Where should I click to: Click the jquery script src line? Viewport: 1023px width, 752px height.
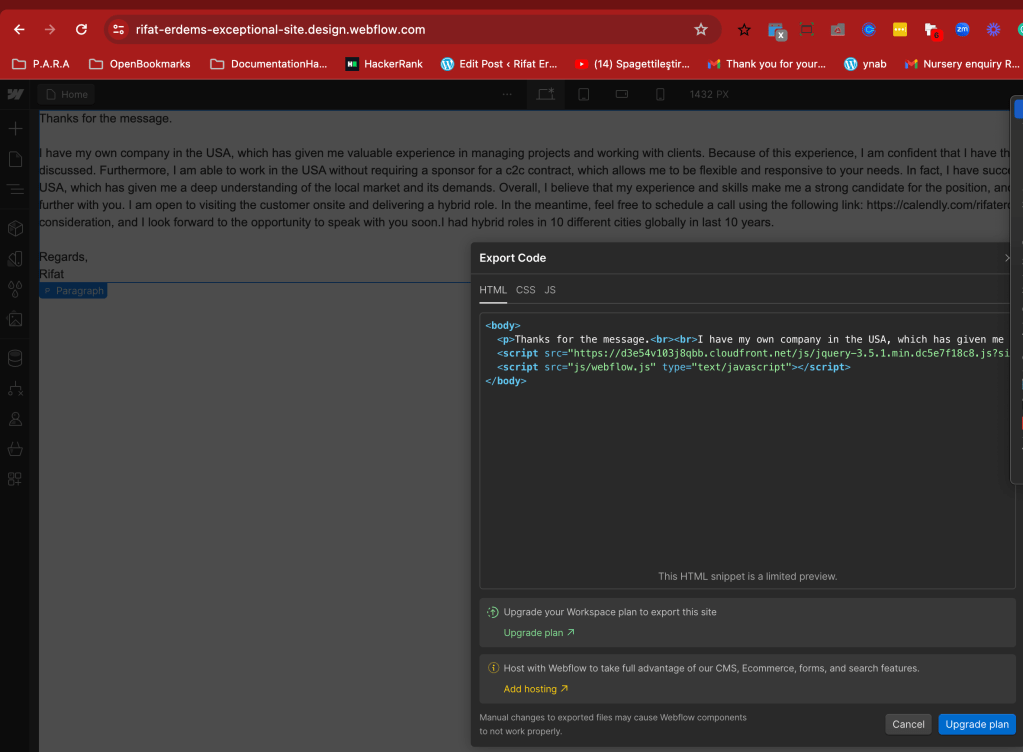753,353
